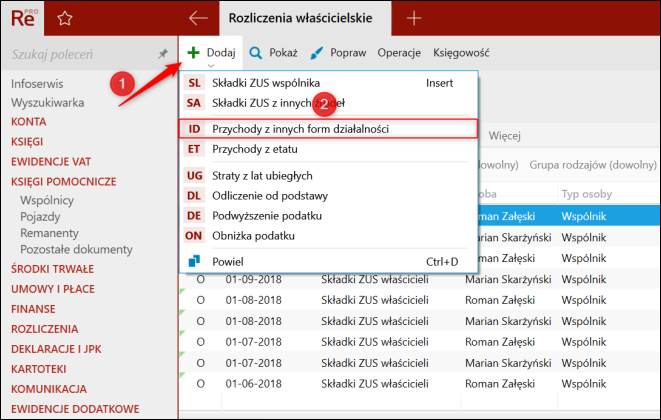661x420 pixels.
Task: Expand the ŚRODKI TRWAŁE section
Action: coord(52,269)
